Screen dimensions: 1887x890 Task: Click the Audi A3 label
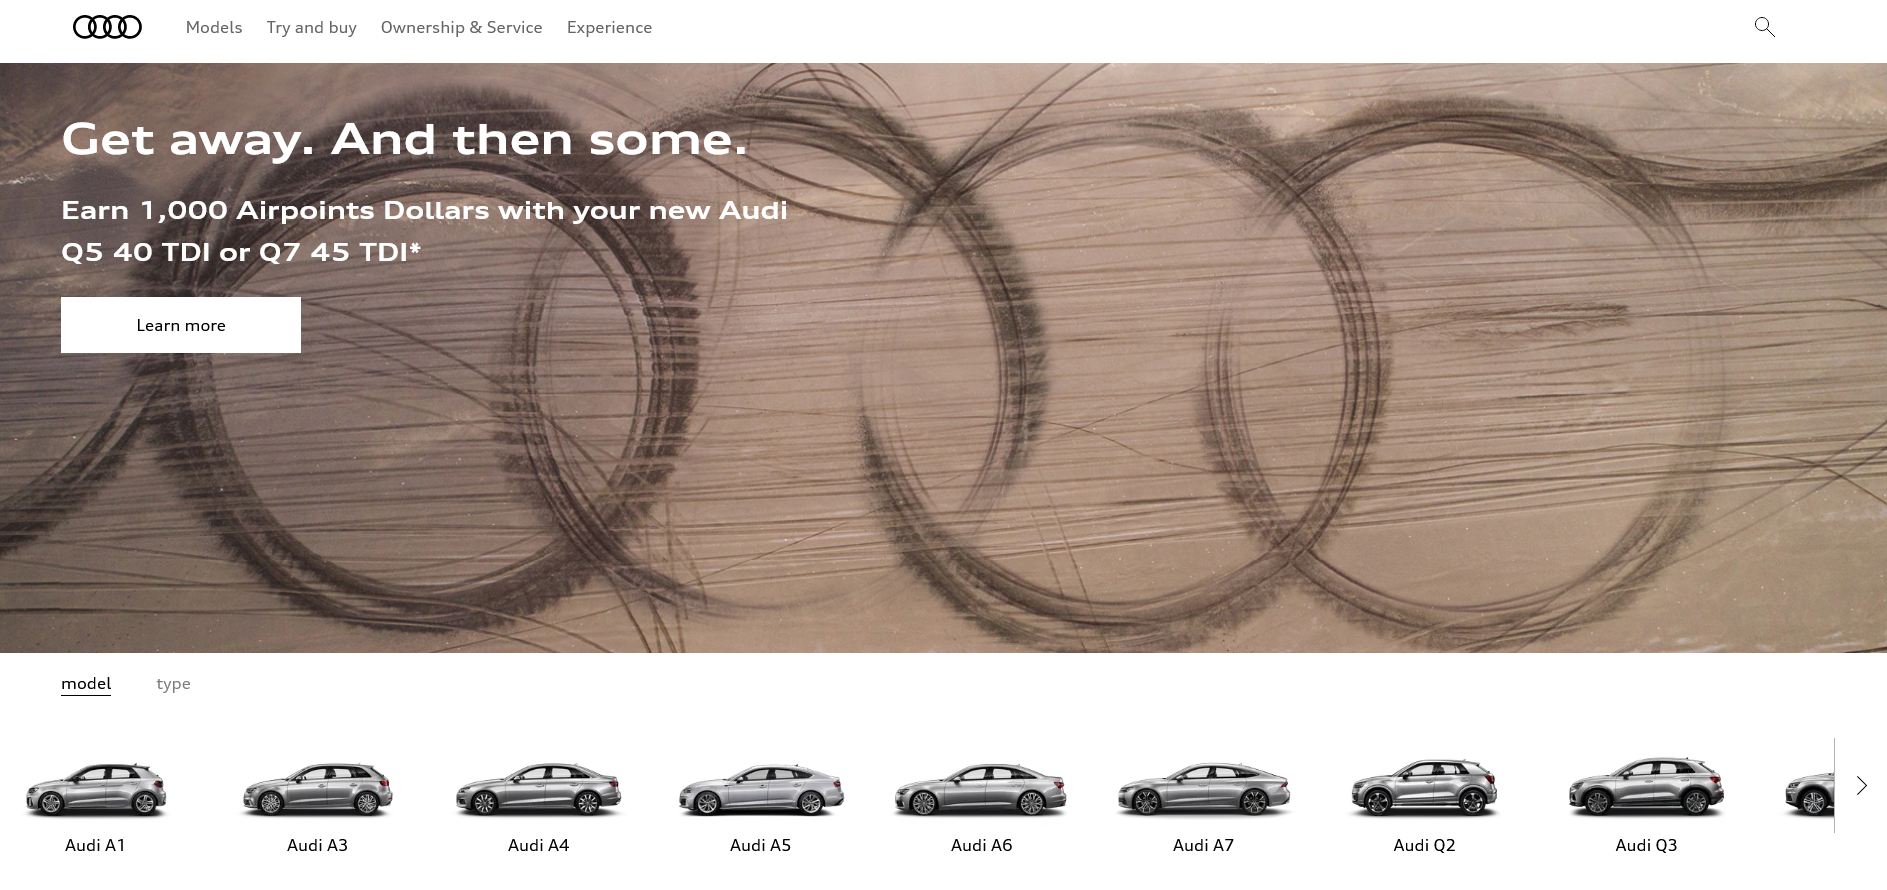point(317,845)
